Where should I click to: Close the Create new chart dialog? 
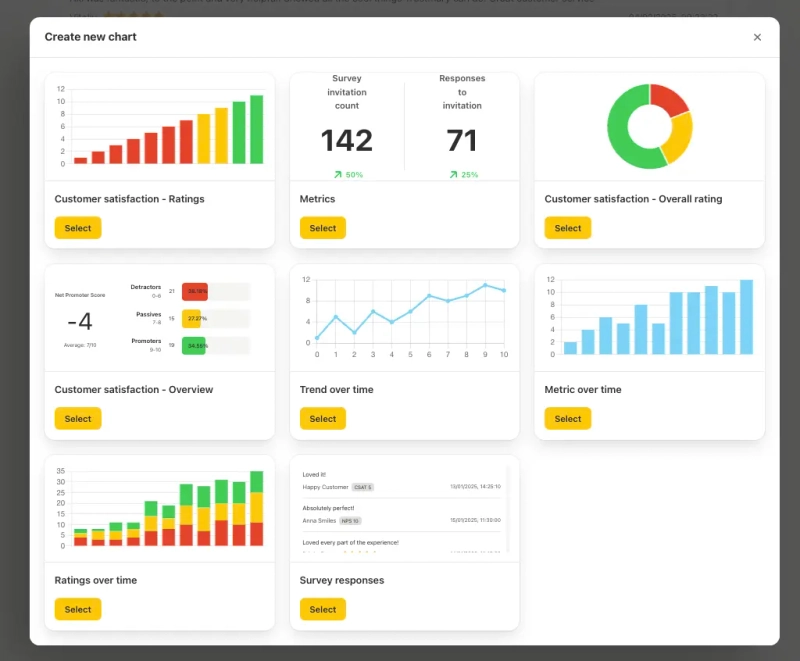[x=757, y=37]
